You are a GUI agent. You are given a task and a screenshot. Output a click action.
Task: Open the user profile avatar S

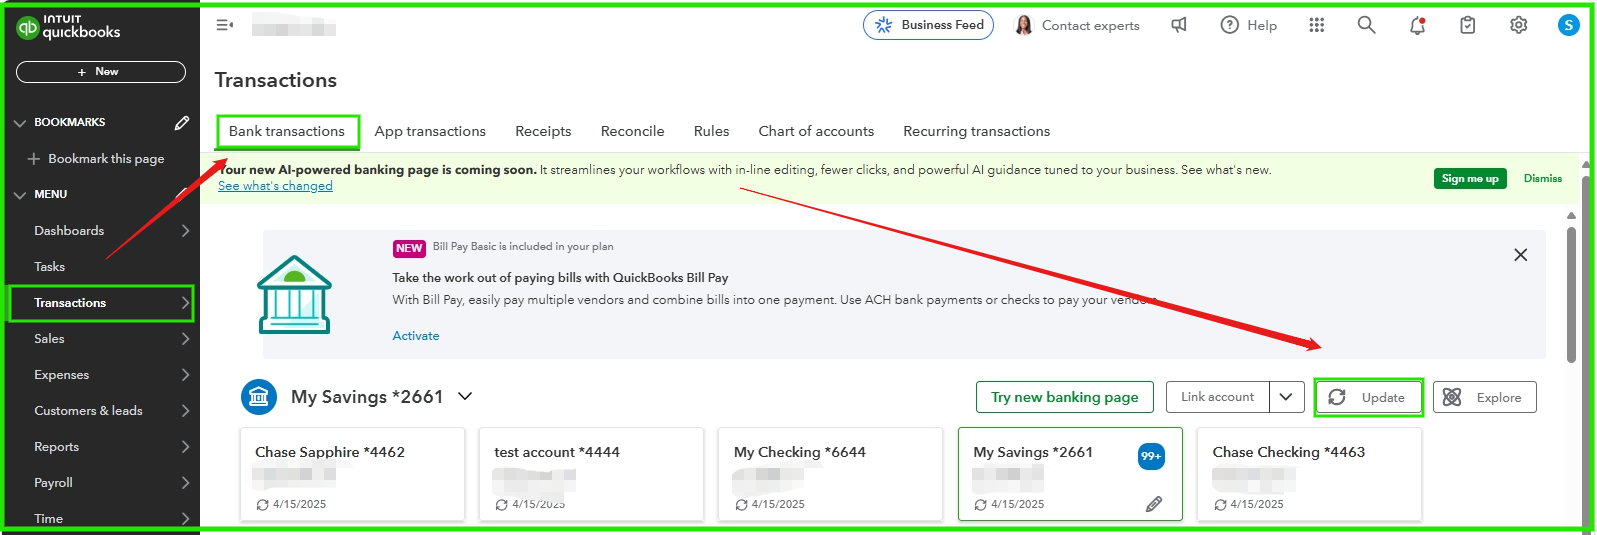1568,25
